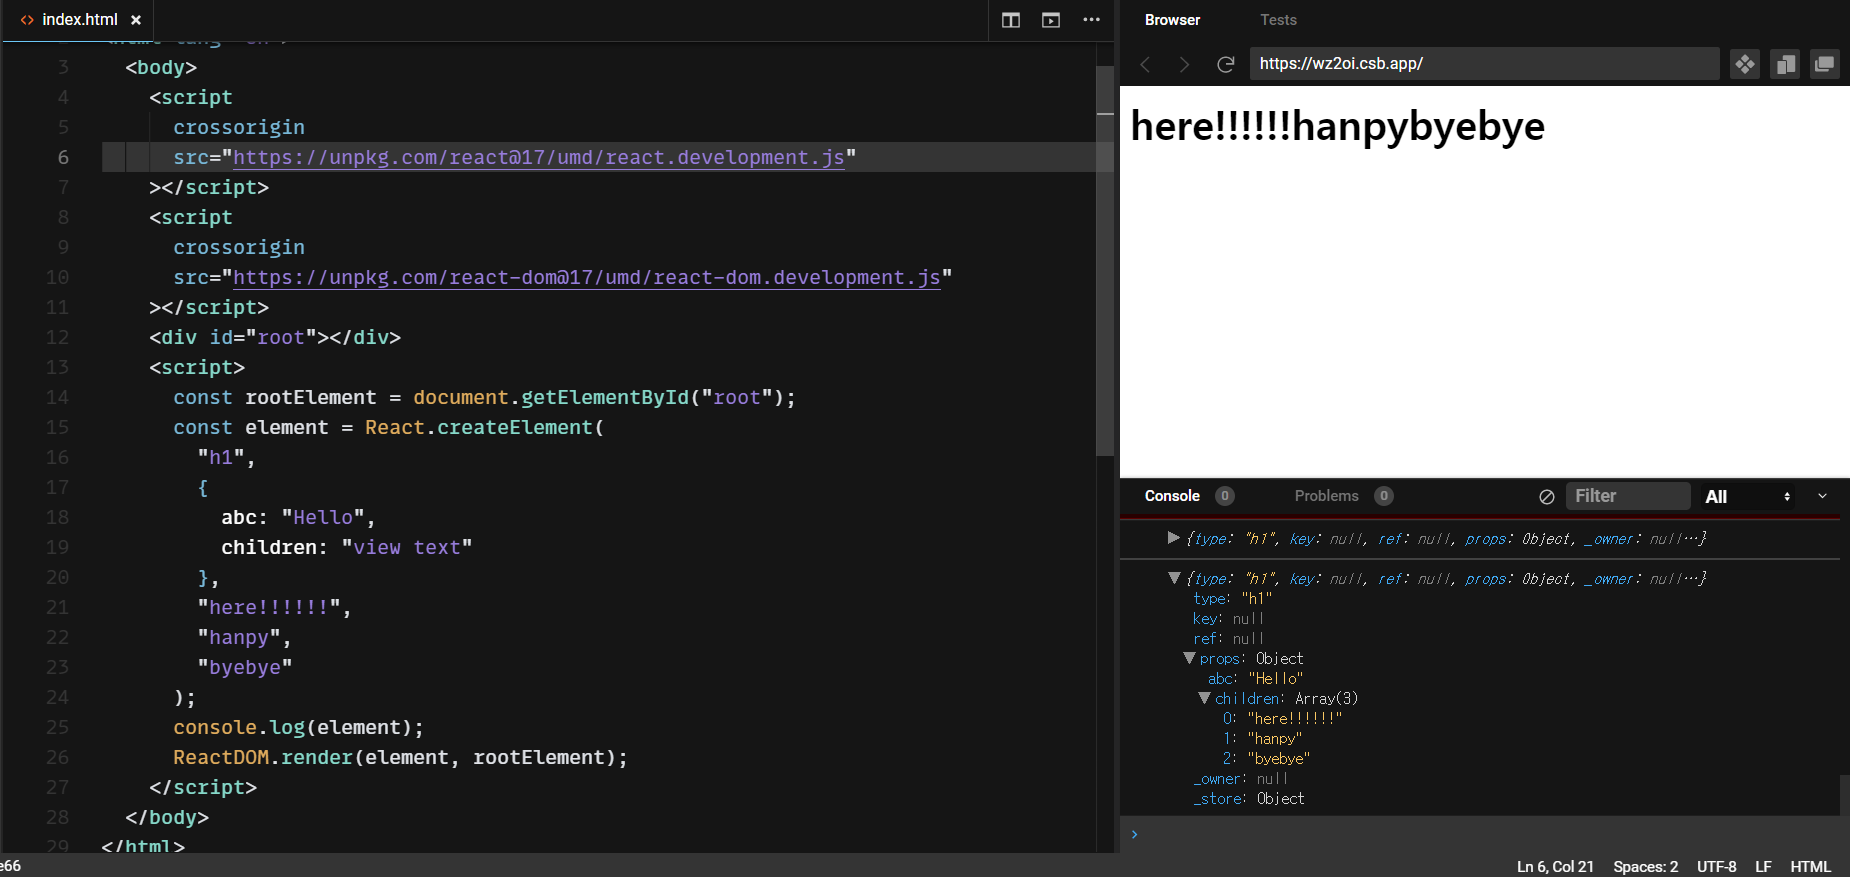Collapse the props Object node

[x=1189, y=658]
